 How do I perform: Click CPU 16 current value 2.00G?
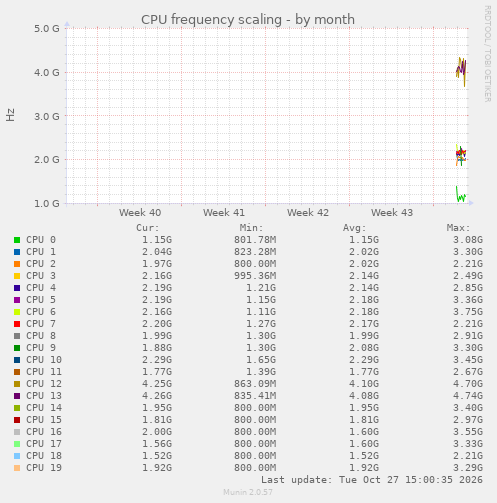tap(157, 432)
